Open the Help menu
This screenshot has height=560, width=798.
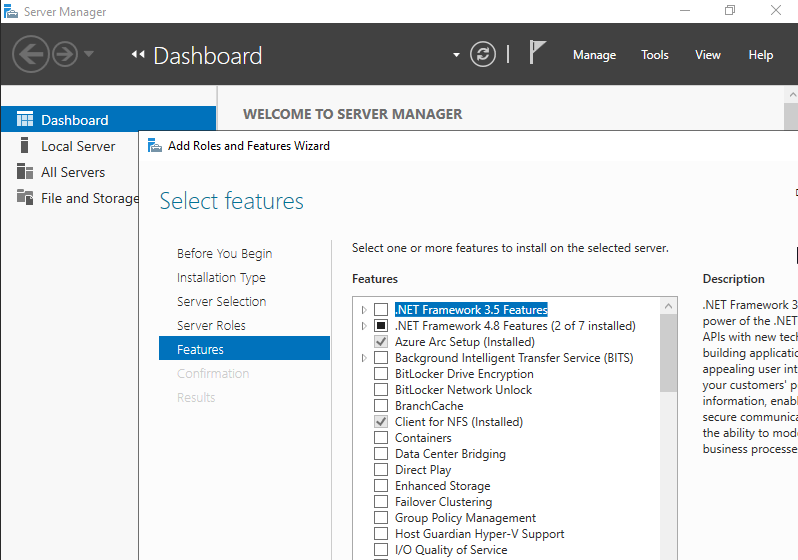click(x=760, y=55)
